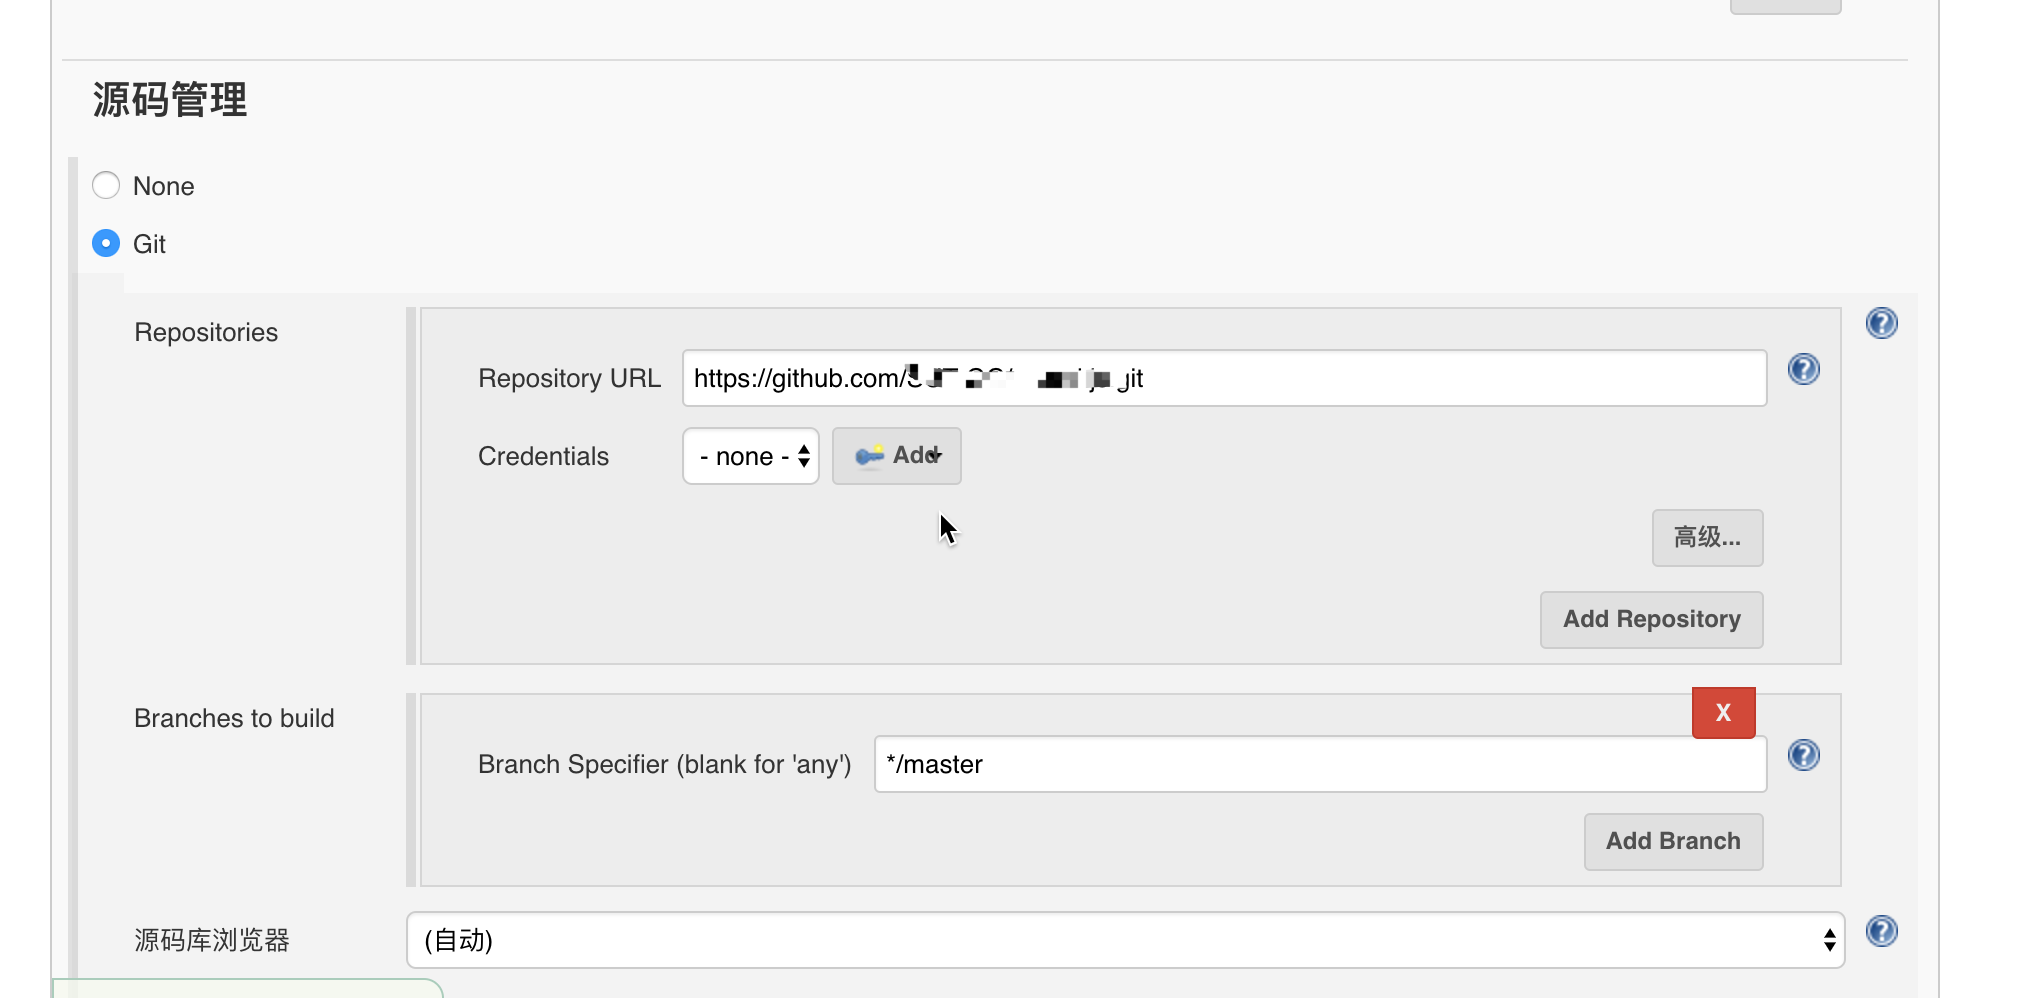Click the key icon on the credentials Add button
This screenshot has height=998, width=2044.
[869, 456]
